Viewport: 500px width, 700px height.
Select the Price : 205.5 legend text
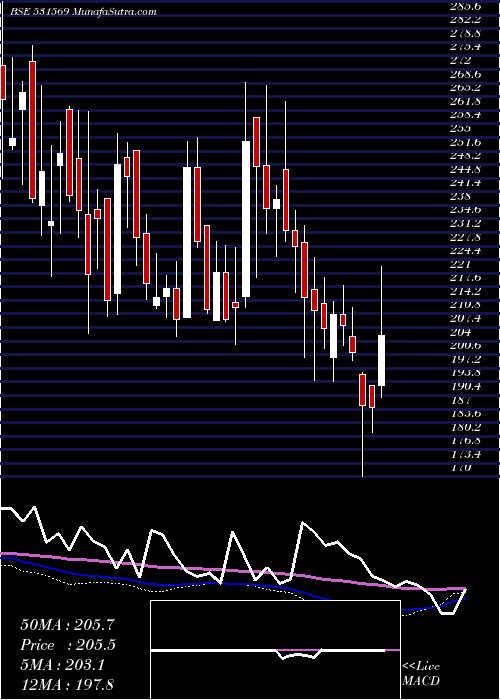click(67, 645)
